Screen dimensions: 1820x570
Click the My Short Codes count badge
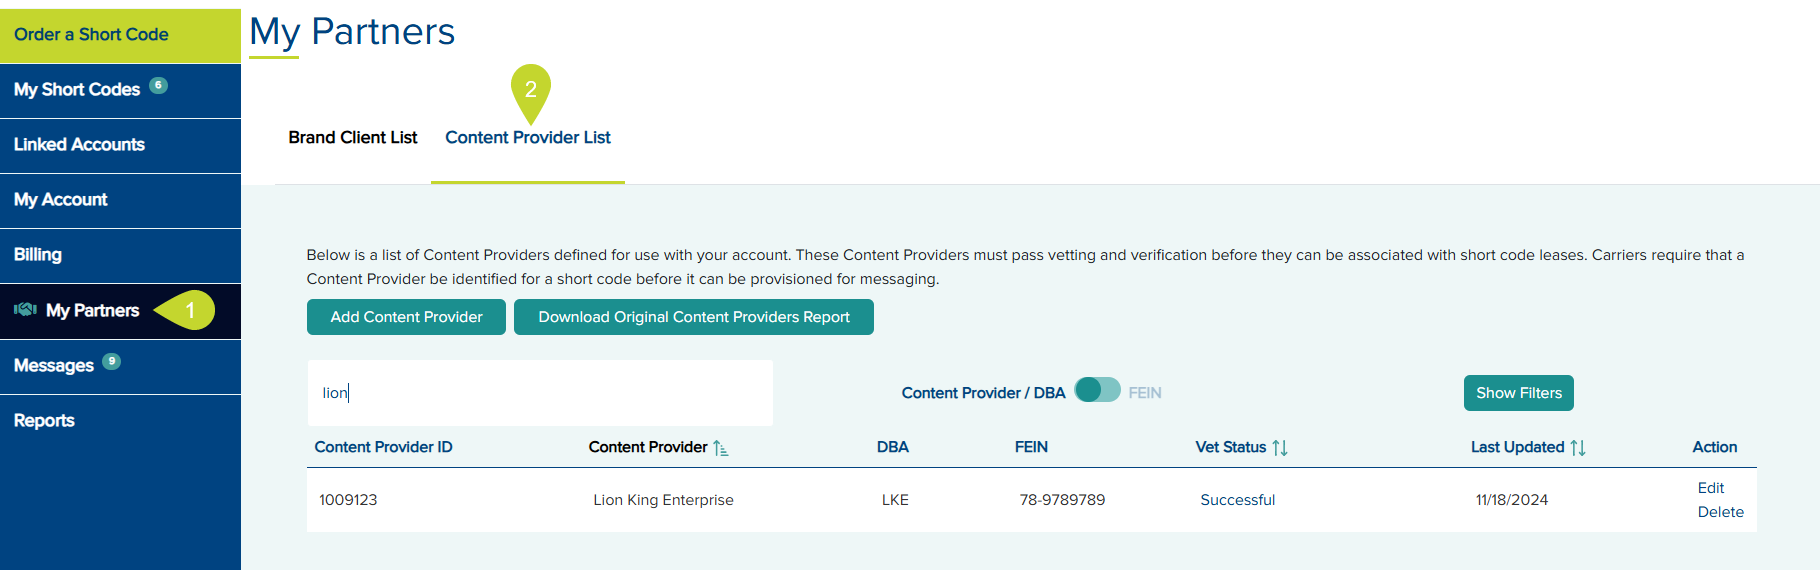(158, 85)
